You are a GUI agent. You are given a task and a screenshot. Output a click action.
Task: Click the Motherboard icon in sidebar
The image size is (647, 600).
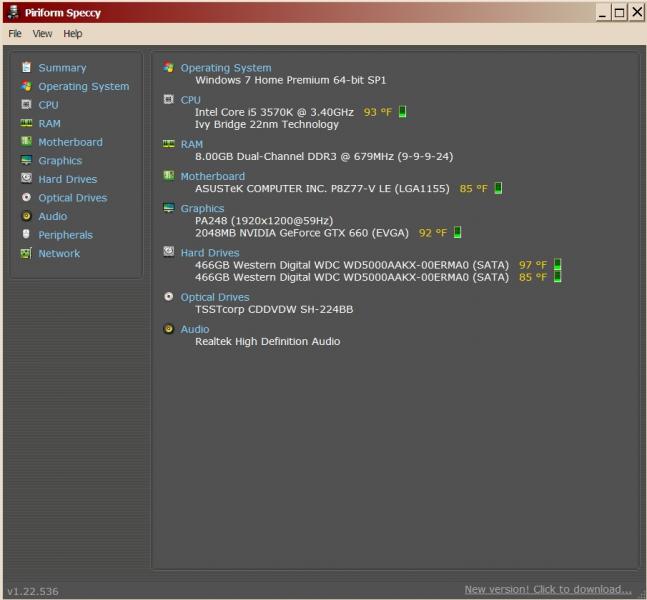point(26,142)
